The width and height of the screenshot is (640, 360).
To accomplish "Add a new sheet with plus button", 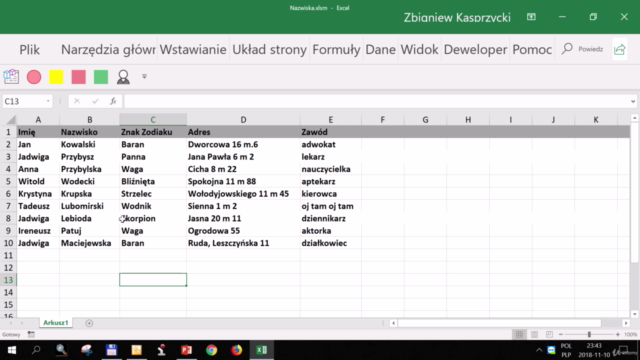I will [x=89, y=323].
